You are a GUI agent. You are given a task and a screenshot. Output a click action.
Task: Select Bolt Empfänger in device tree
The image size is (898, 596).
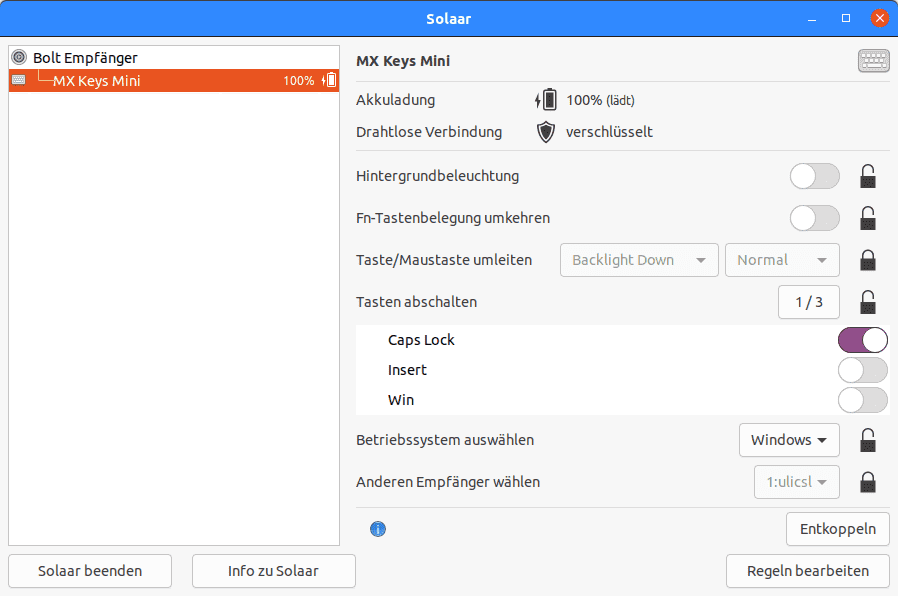point(85,58)
